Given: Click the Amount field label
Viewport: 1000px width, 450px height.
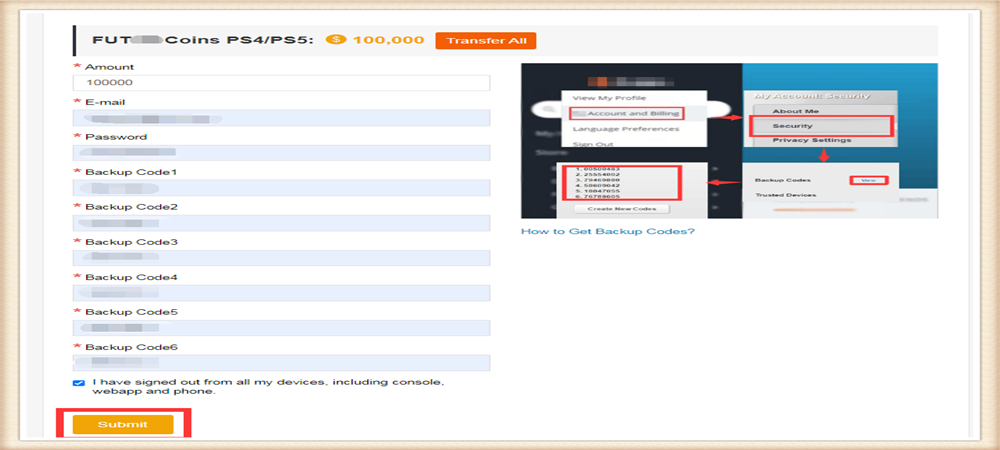Looking at the screenshot, I should (x=110, y=67).
